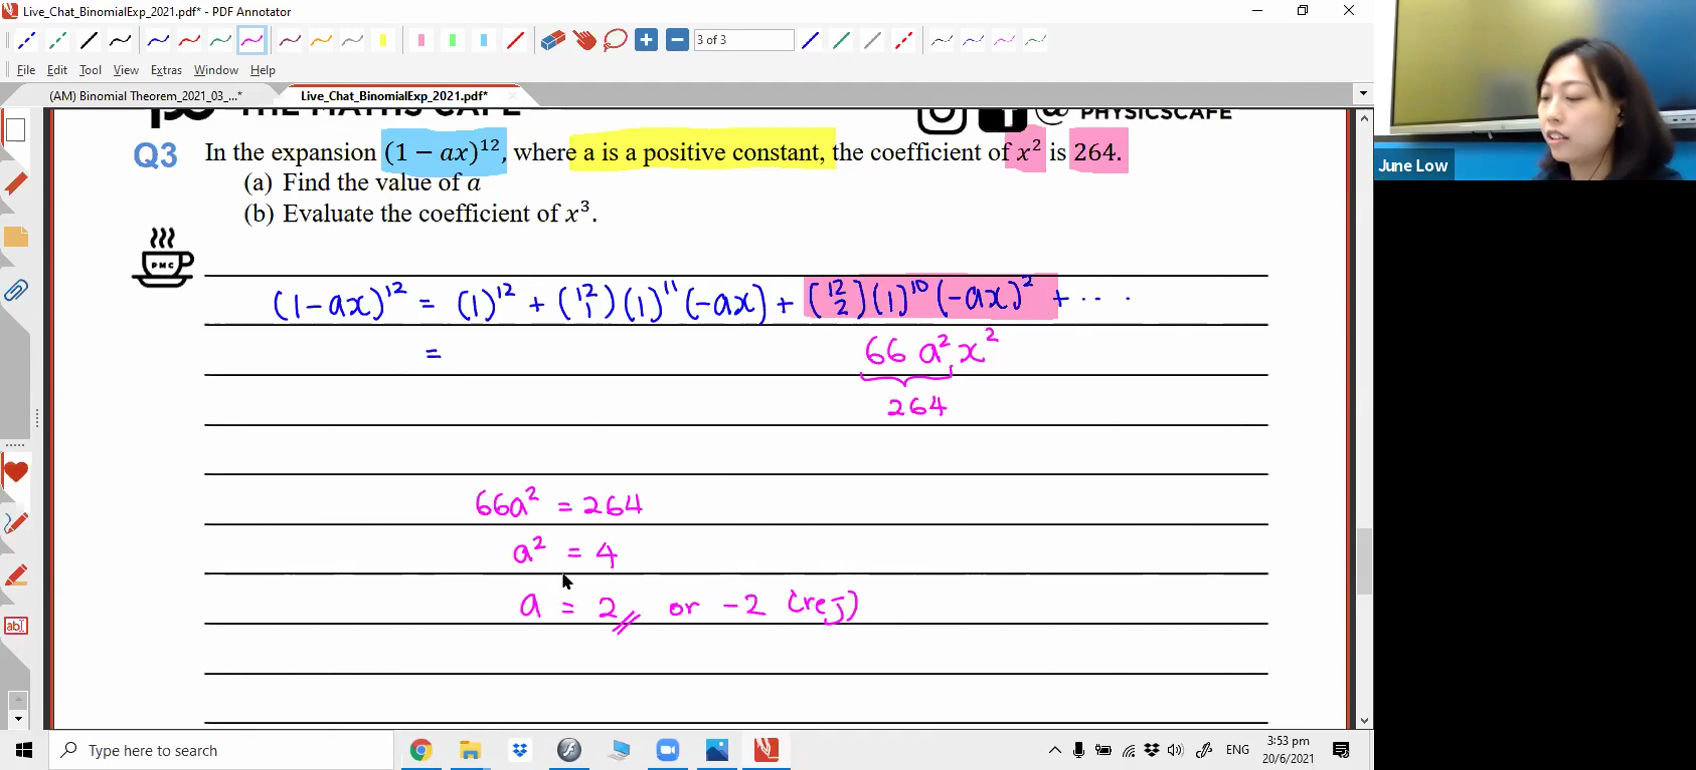
Task: Open the text box tool tab
Action: (x=15, y=626)
